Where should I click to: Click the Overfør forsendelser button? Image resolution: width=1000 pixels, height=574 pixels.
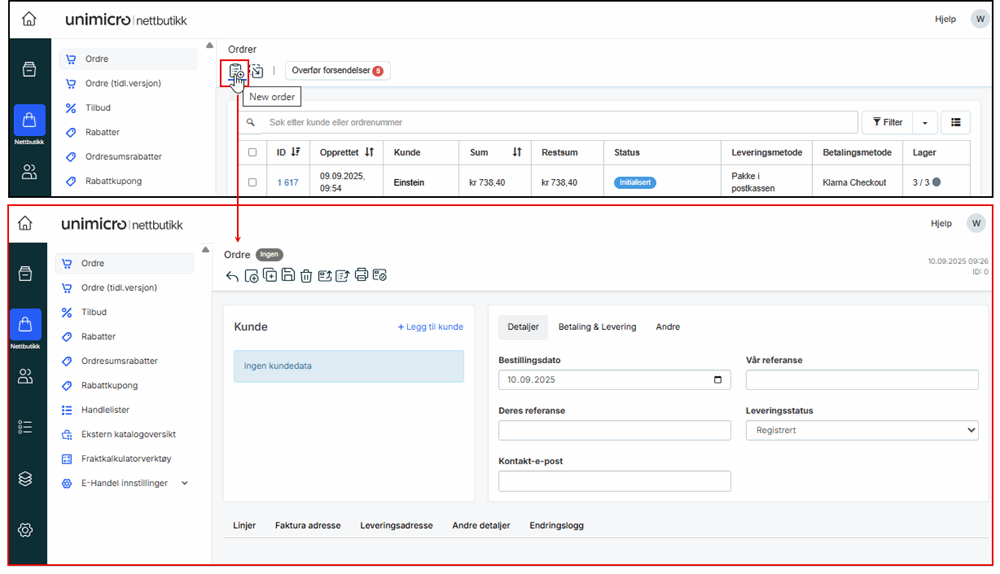pyautogui.click(x=337, y=71)
